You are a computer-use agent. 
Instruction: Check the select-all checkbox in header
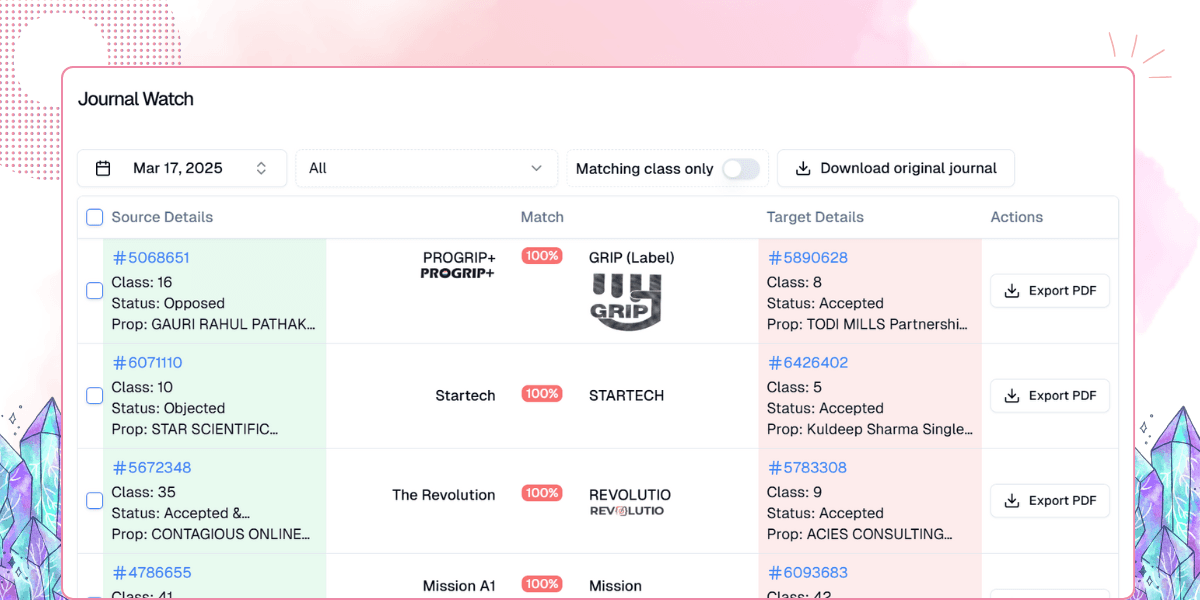[x=94, y=217]
